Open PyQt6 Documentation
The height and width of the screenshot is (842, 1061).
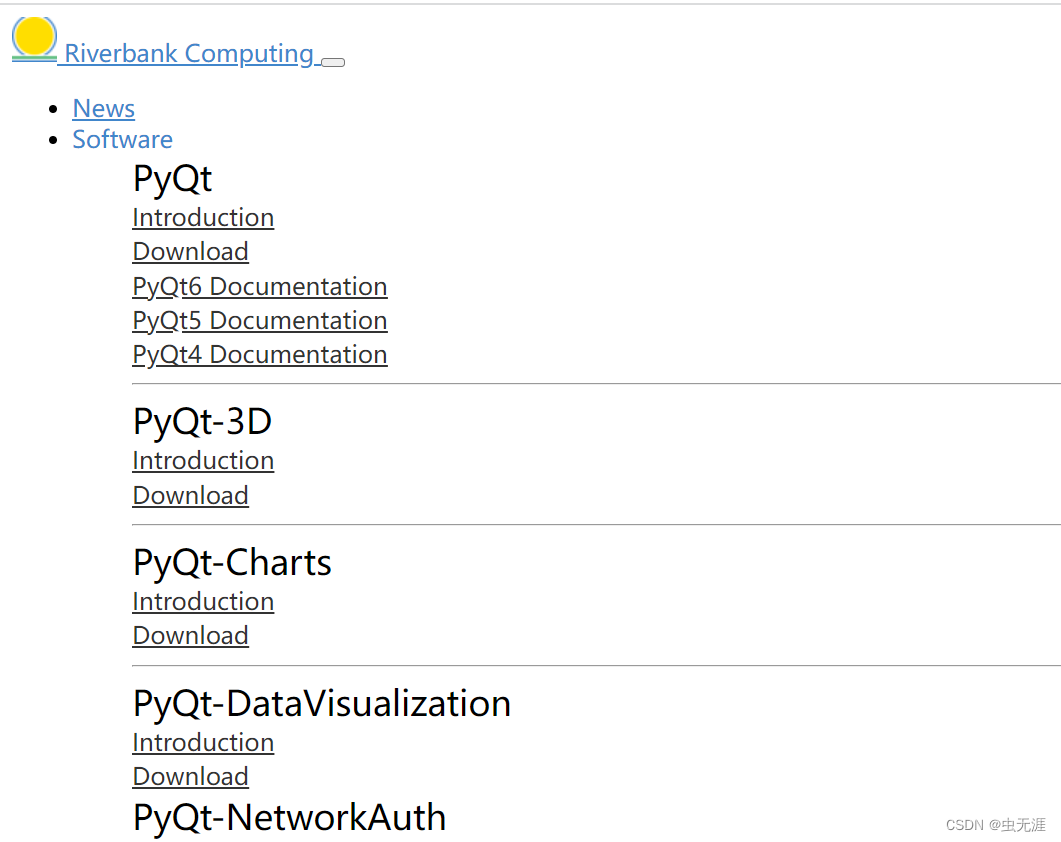click(259, 286)
